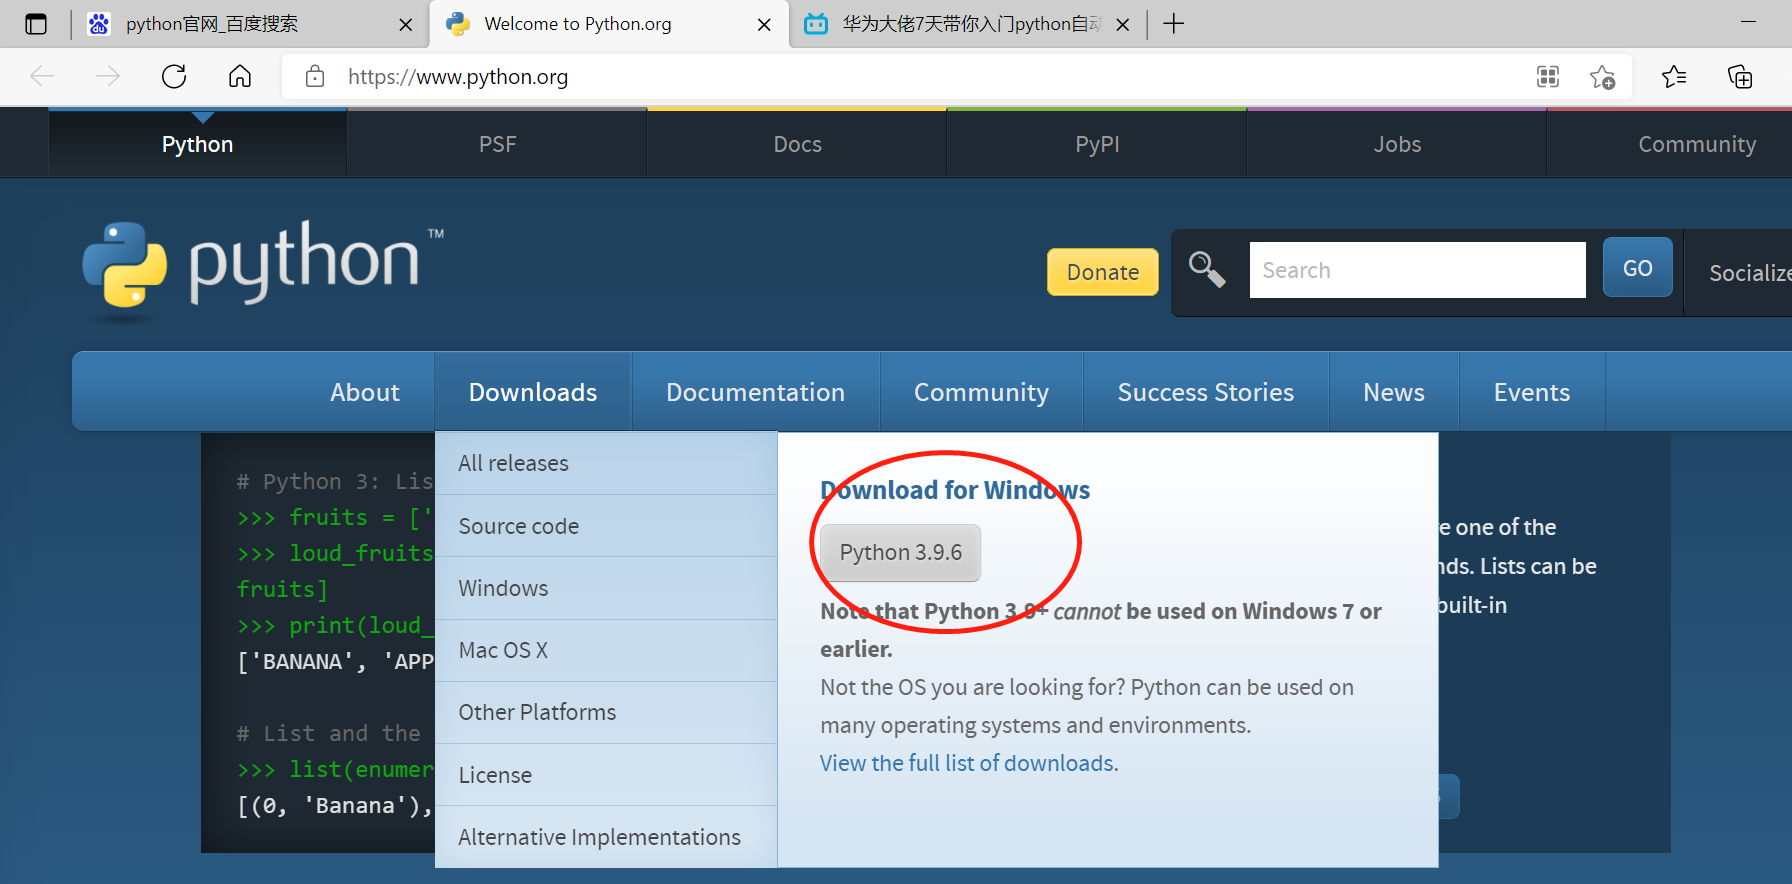This screenshot has height=884, width=1792.
Task: Open the Favorites list icon
Action: (x=1674, y=76)
